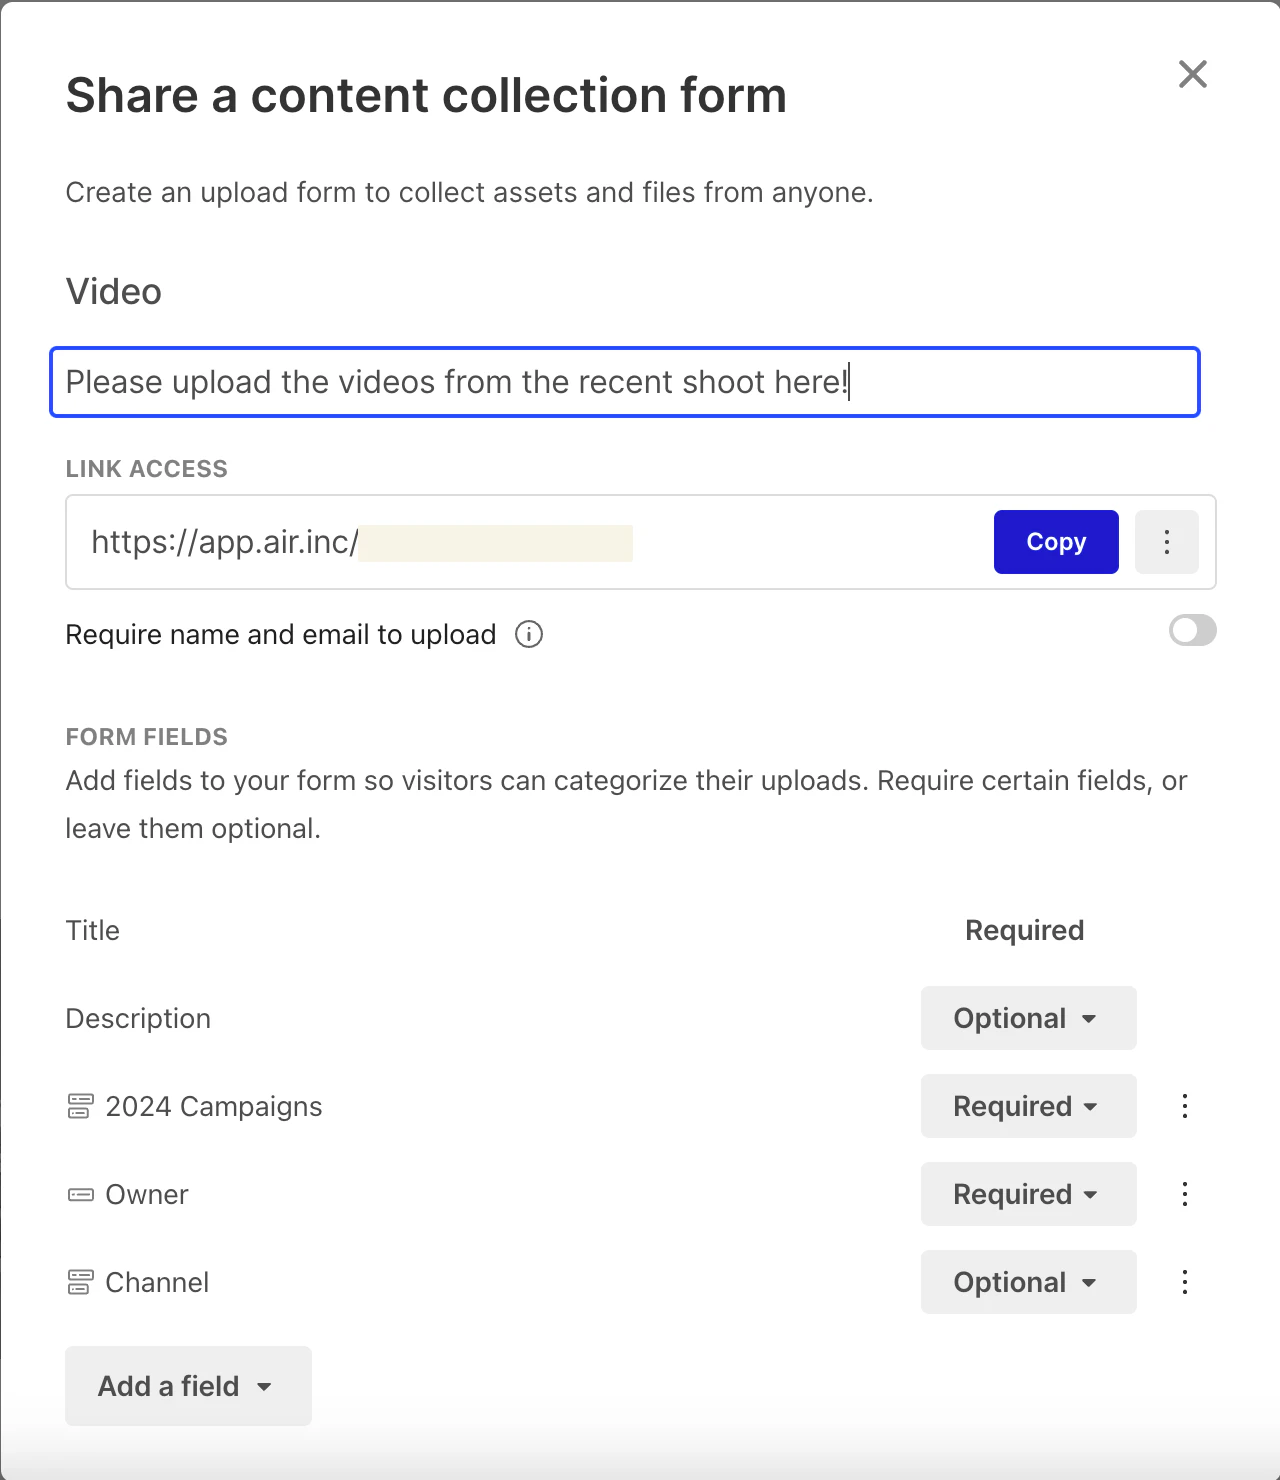Click the Owner field type icon
The height and width of the screenshot is (1480, 1280).
[x=80, y=1194]
